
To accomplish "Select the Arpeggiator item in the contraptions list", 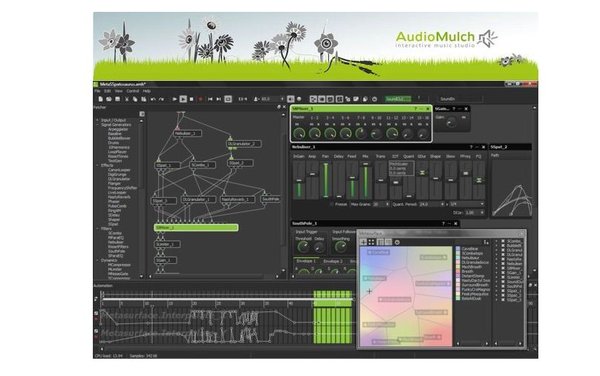I will tap(118, 129).
